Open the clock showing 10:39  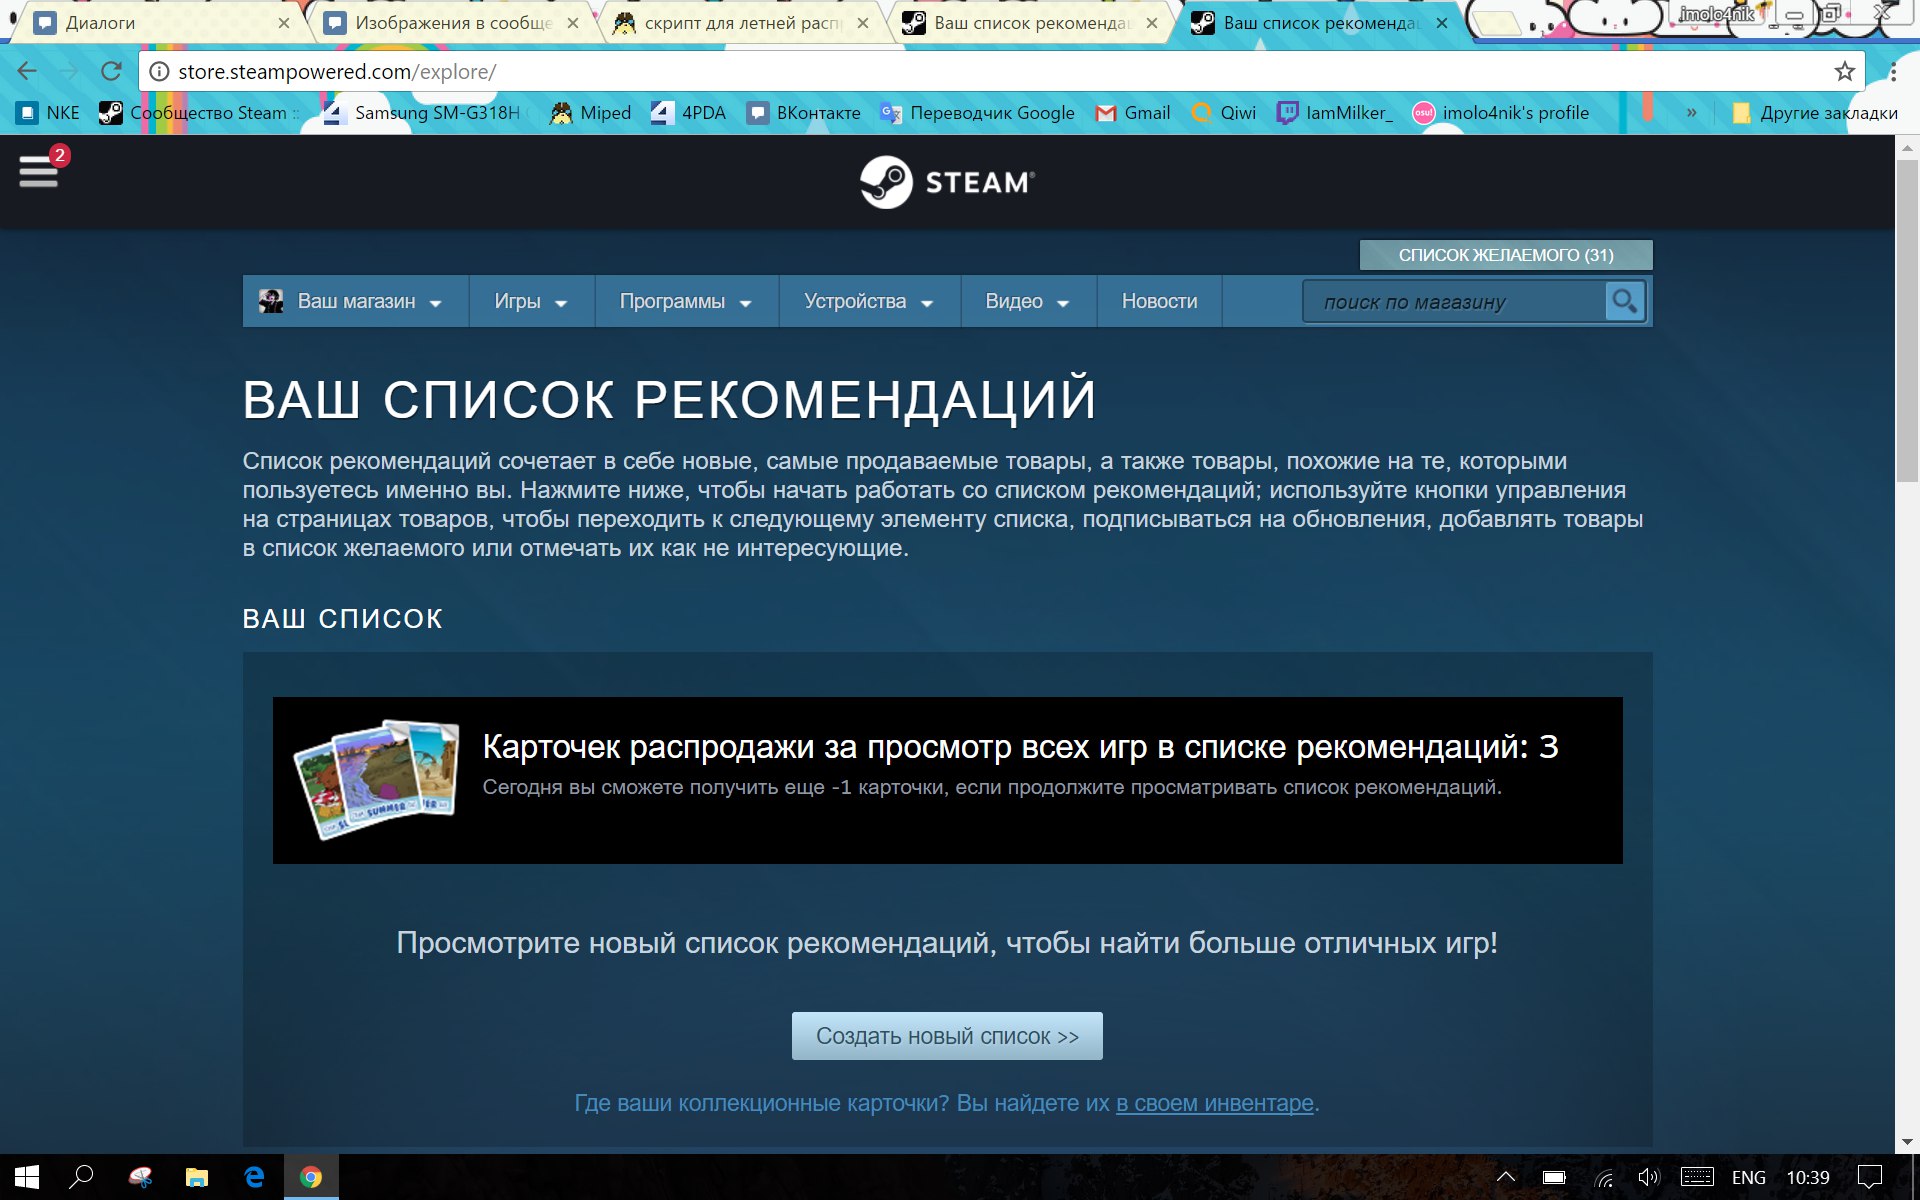[1808, 1177]
